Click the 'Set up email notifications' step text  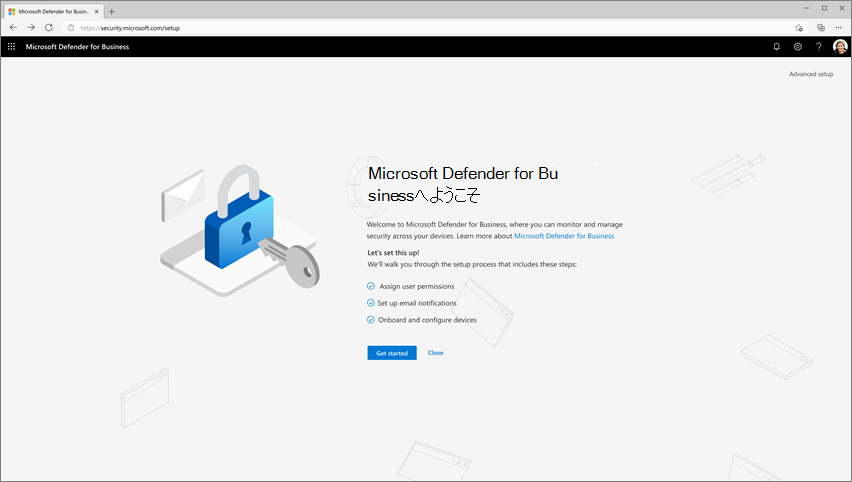click(417, 303)
